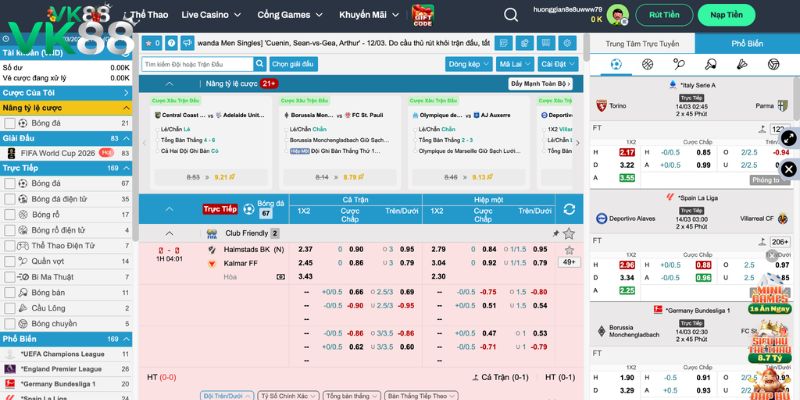Switch to the Phổ Biến tab
800x400 pixels.
click(x=747, y=44)
